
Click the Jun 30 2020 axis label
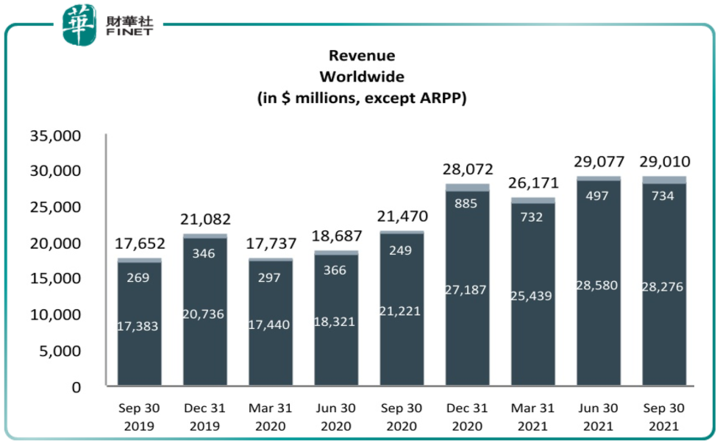[x=336, y=417]
